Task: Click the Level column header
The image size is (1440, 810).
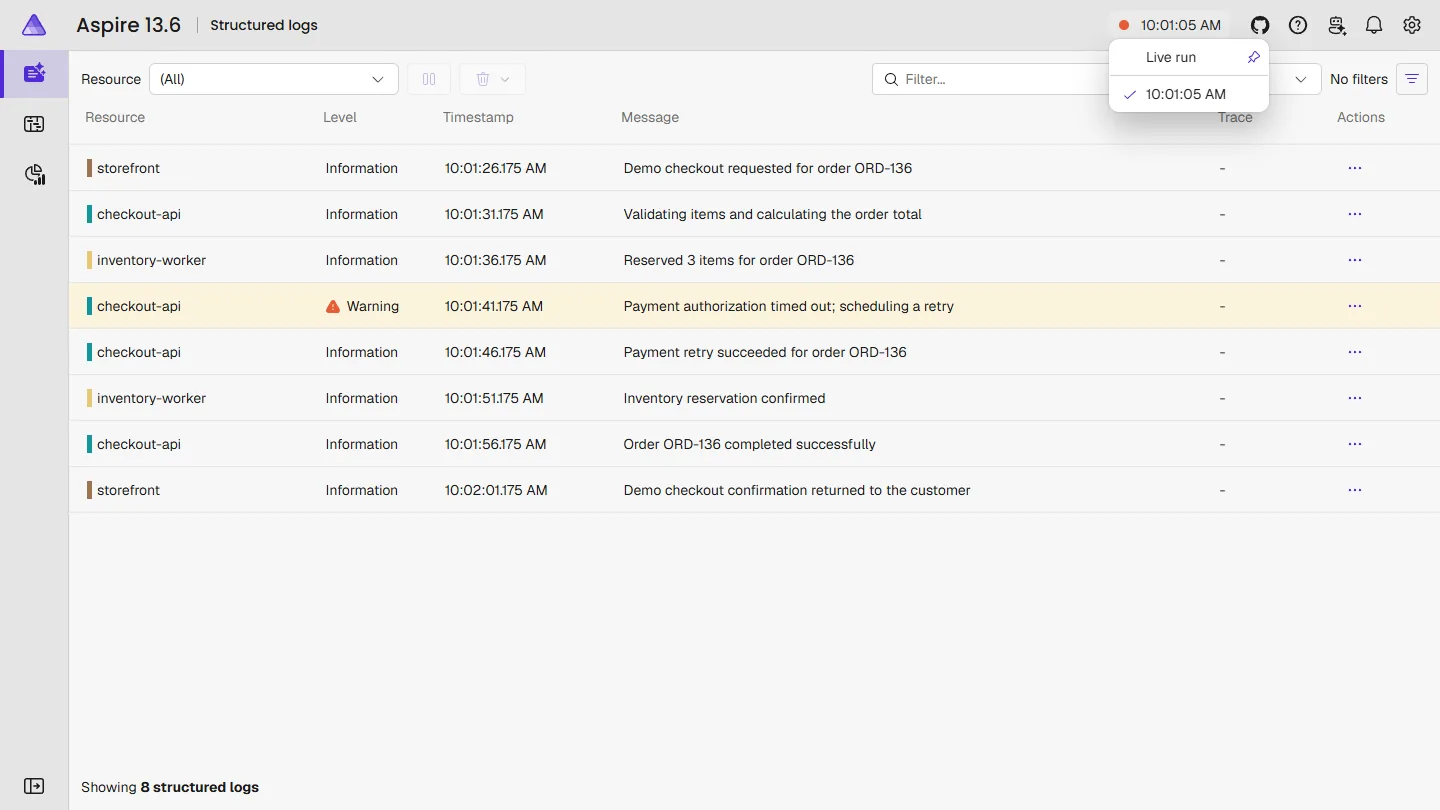Action: click(340, 117)
